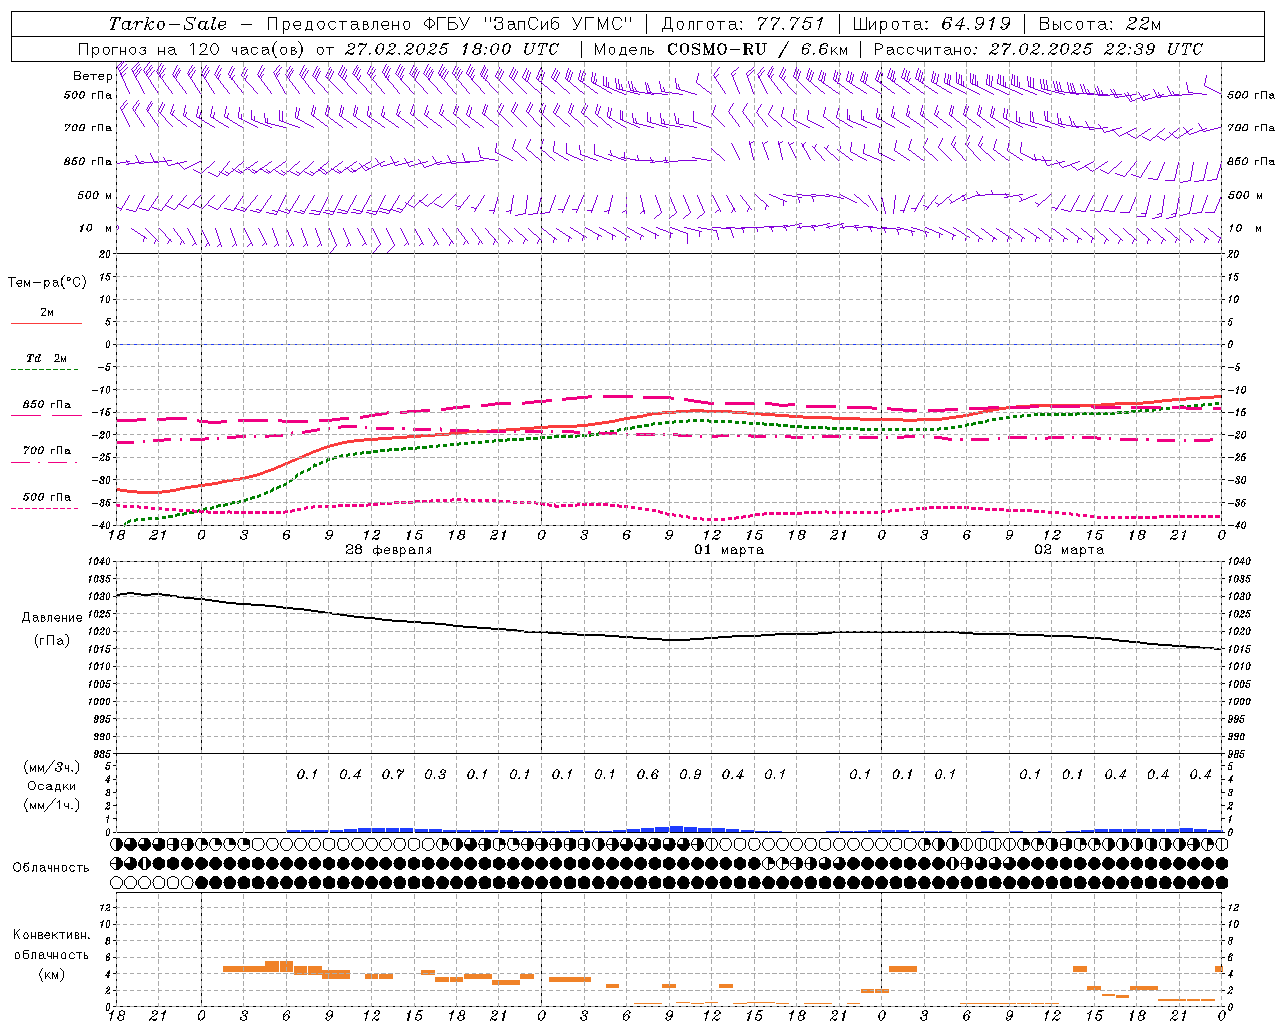Viewport: 1280px width, 1024px height.
Task: Click the Высота: 22м header field
Action: pos(1100,24)
